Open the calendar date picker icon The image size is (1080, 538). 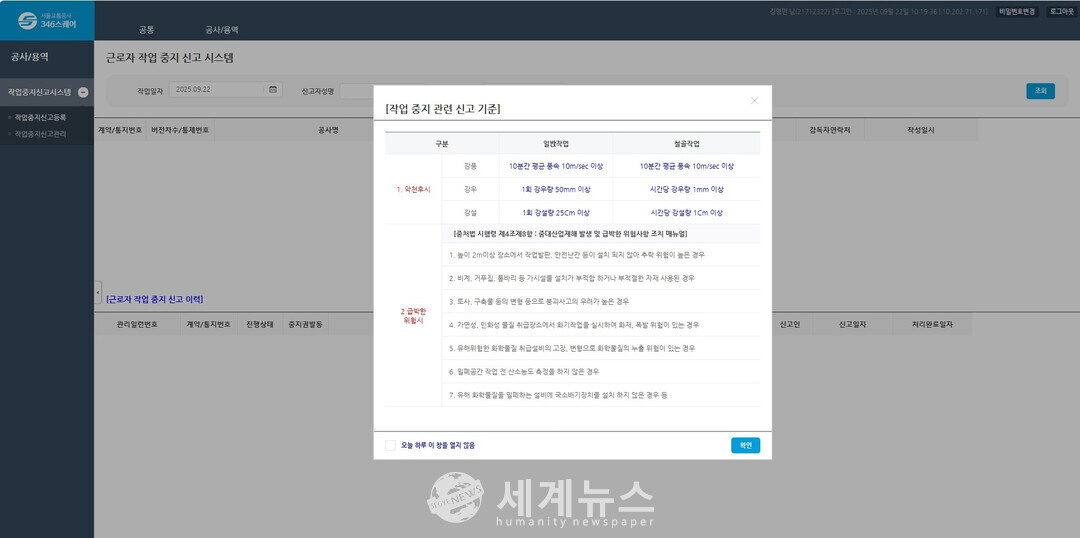pyautogui.click(x=272, y=90)
